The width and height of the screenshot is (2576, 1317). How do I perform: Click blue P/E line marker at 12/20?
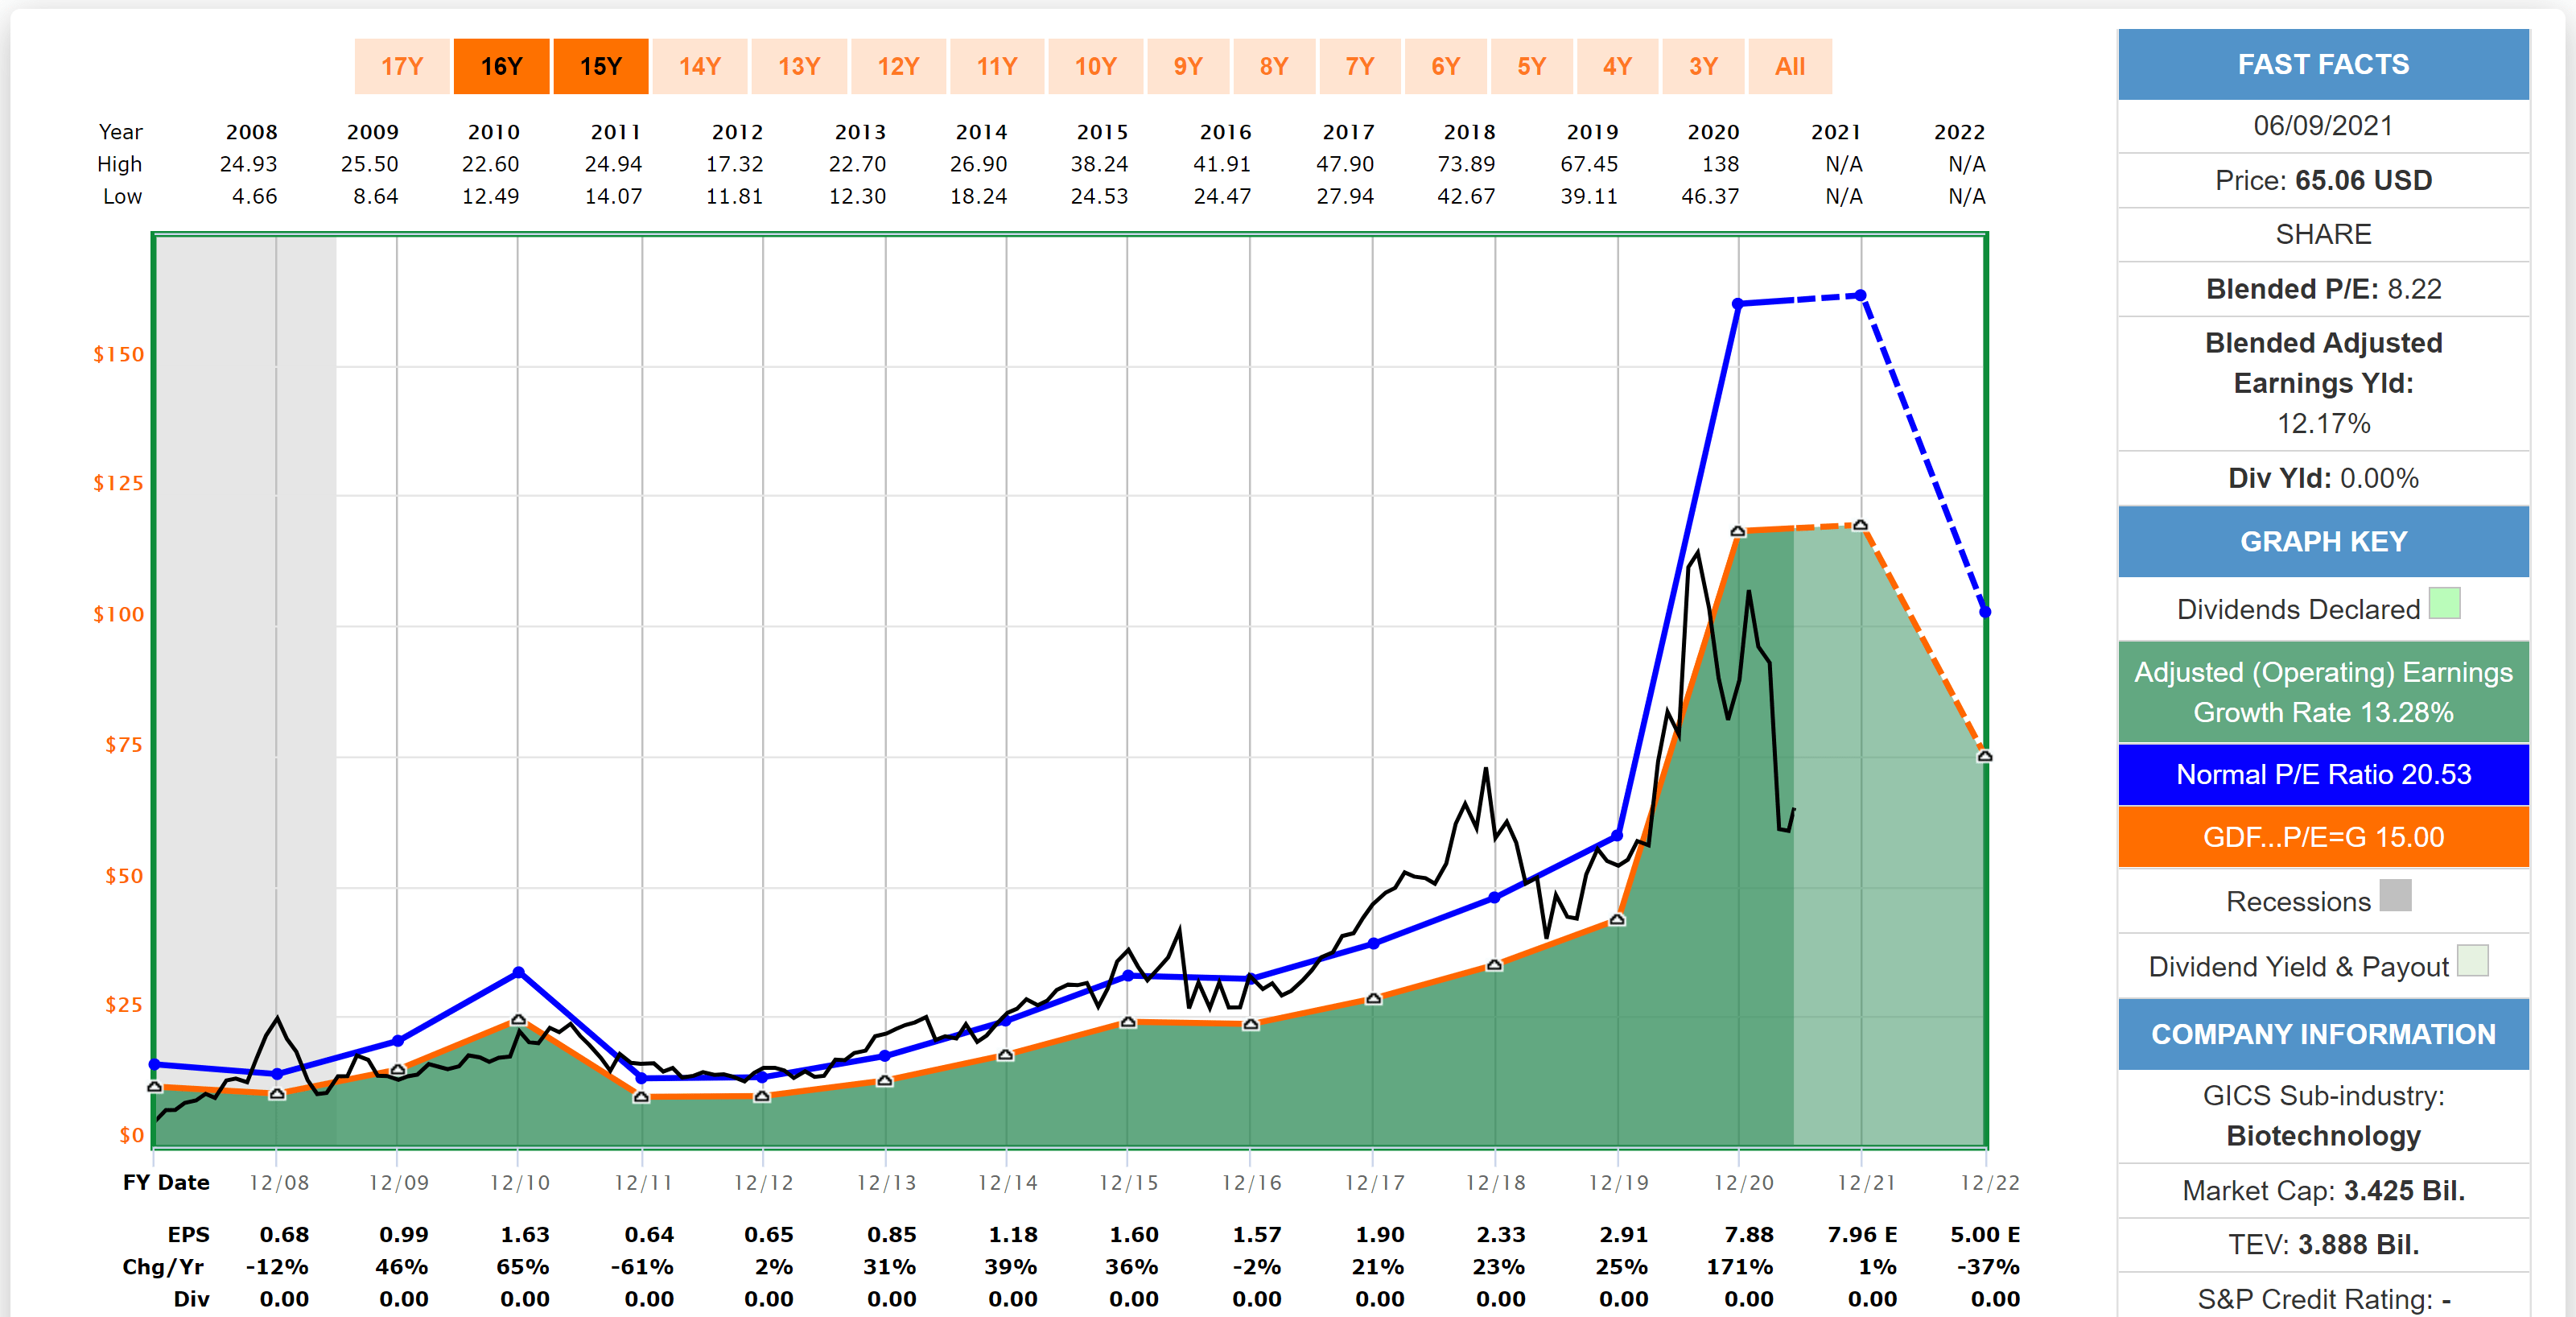[x=1738, y=303]
